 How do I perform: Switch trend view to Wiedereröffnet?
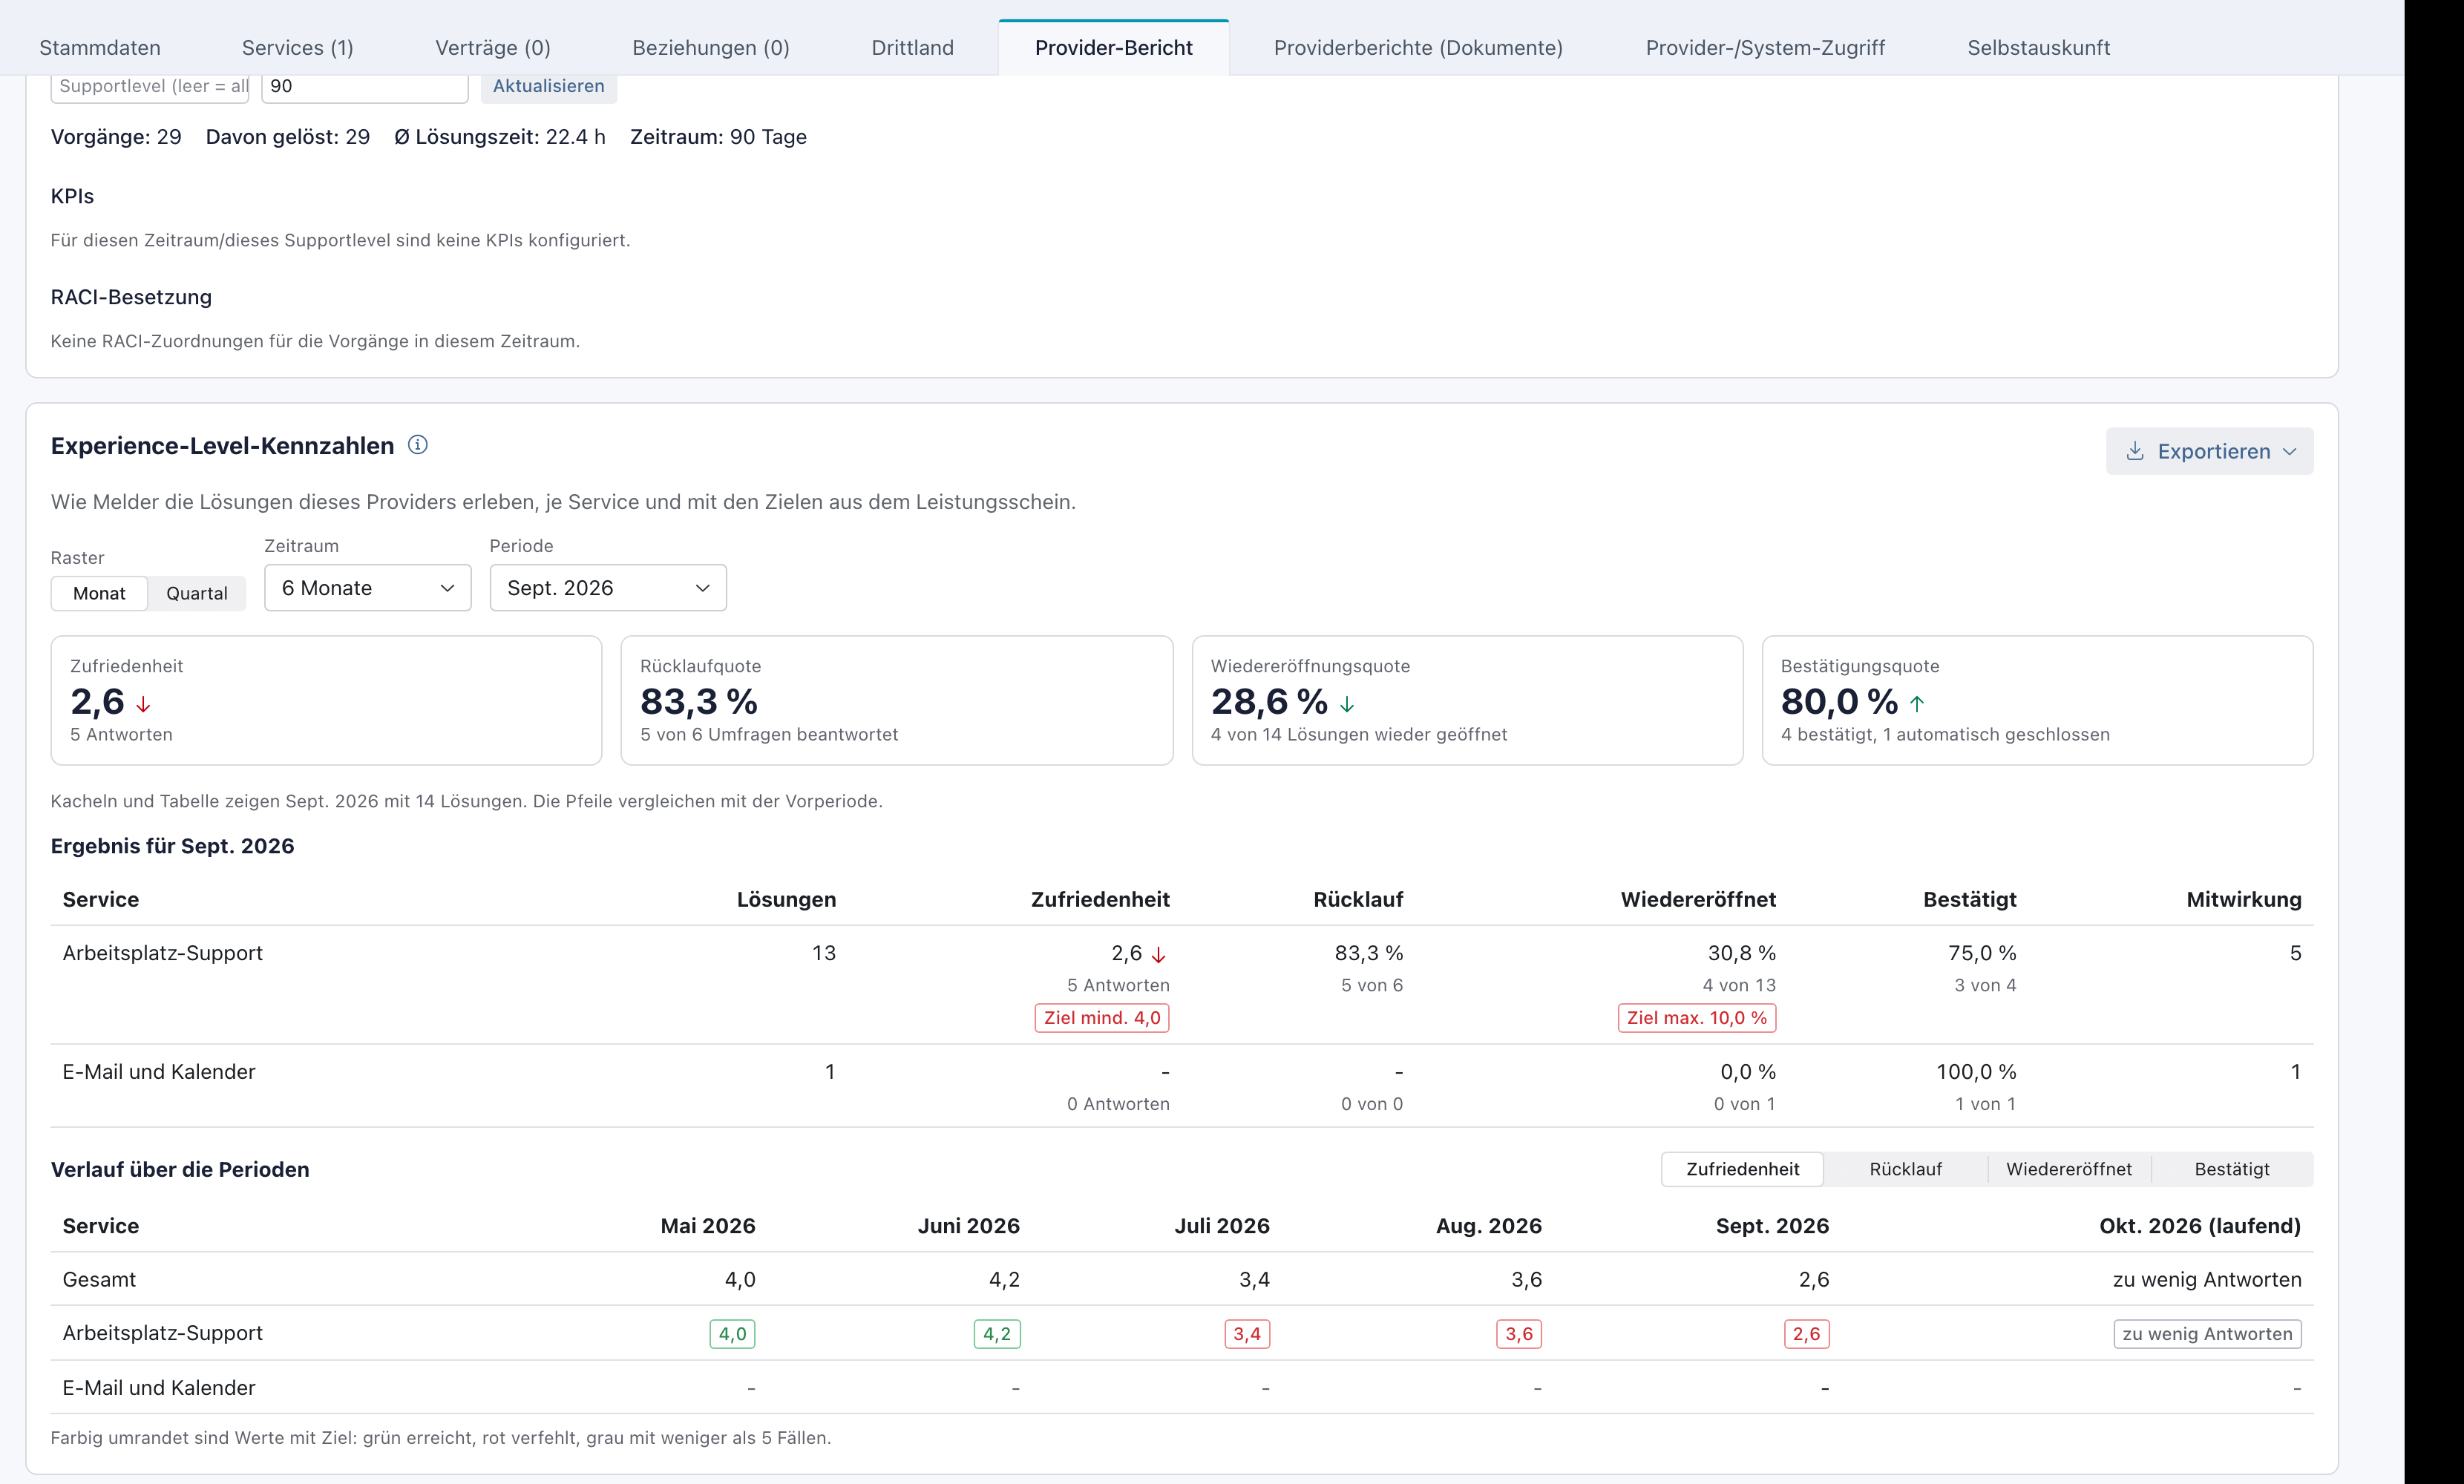(x=2069, y=1169)
